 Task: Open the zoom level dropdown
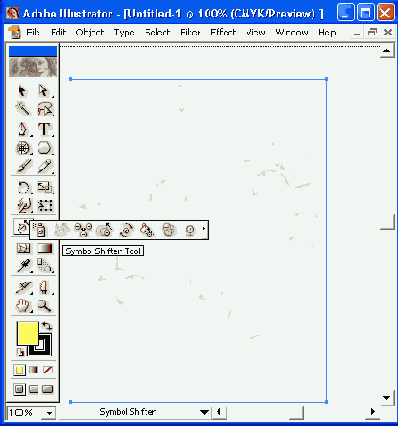pyautogui.click(x=50, y=413)
